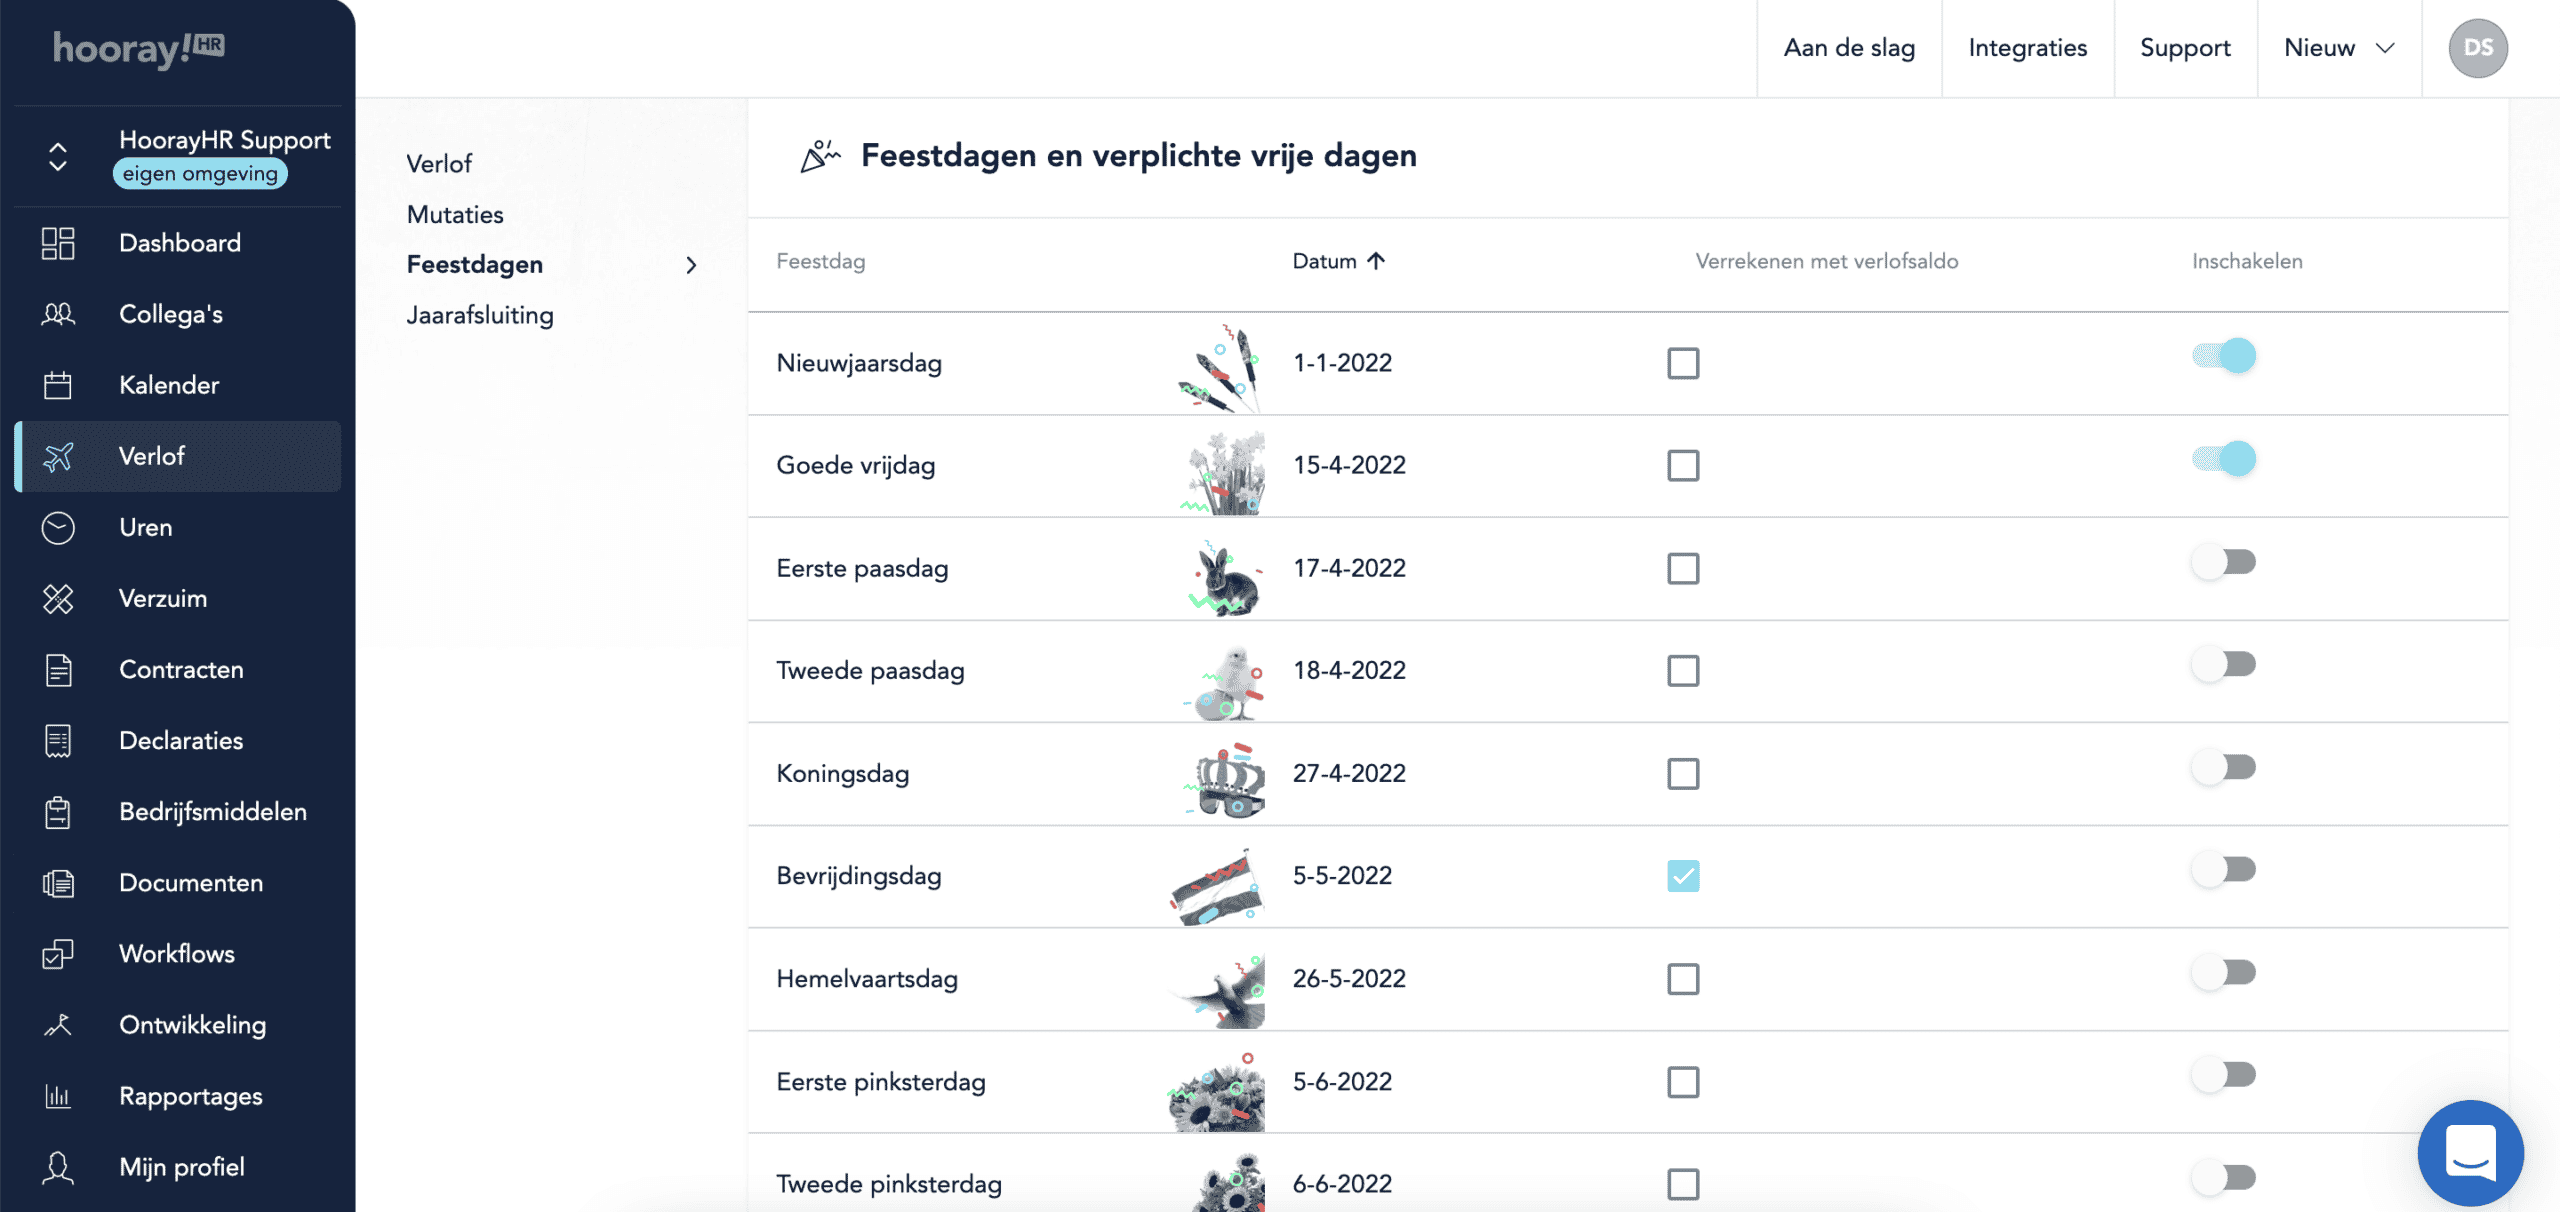
Task: Uncheck Bevrijdingsdag verlofsaldo checkbox
Action: pos(1683,876)
